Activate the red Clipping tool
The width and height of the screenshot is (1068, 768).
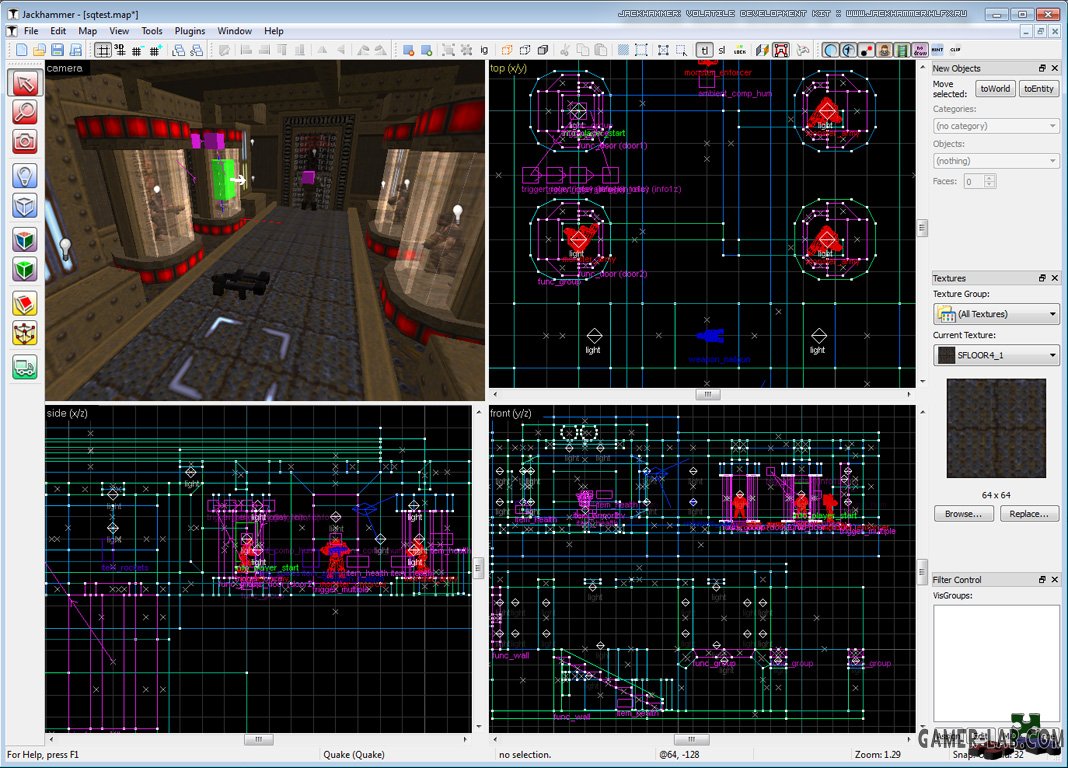(25, 304)
